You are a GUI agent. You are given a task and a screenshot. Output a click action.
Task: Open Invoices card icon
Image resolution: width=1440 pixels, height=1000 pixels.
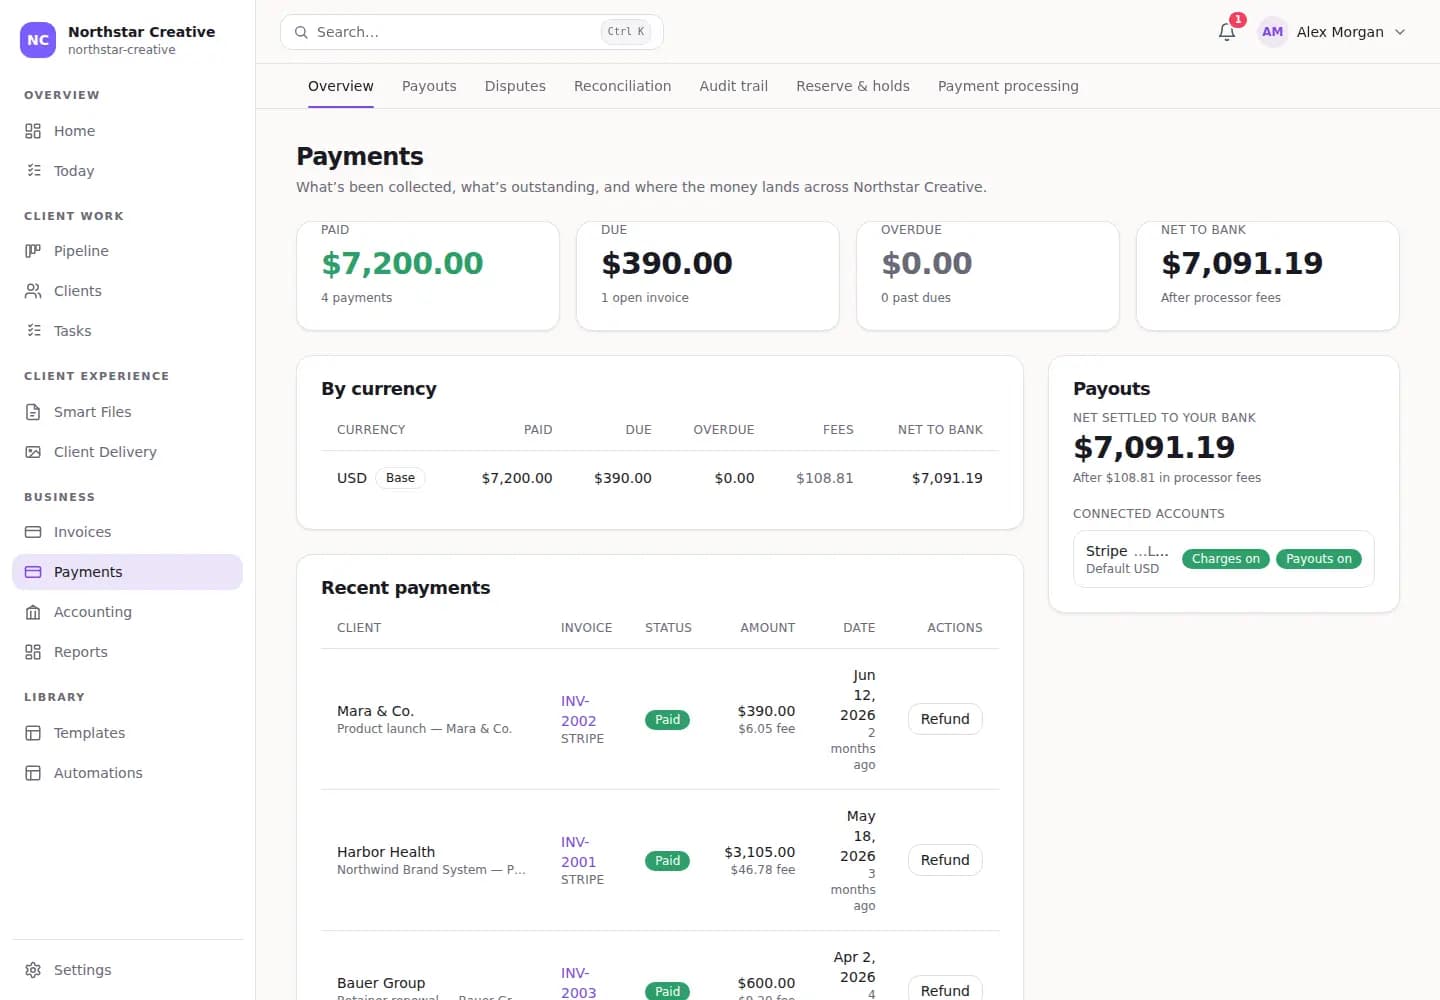(33, 532)
